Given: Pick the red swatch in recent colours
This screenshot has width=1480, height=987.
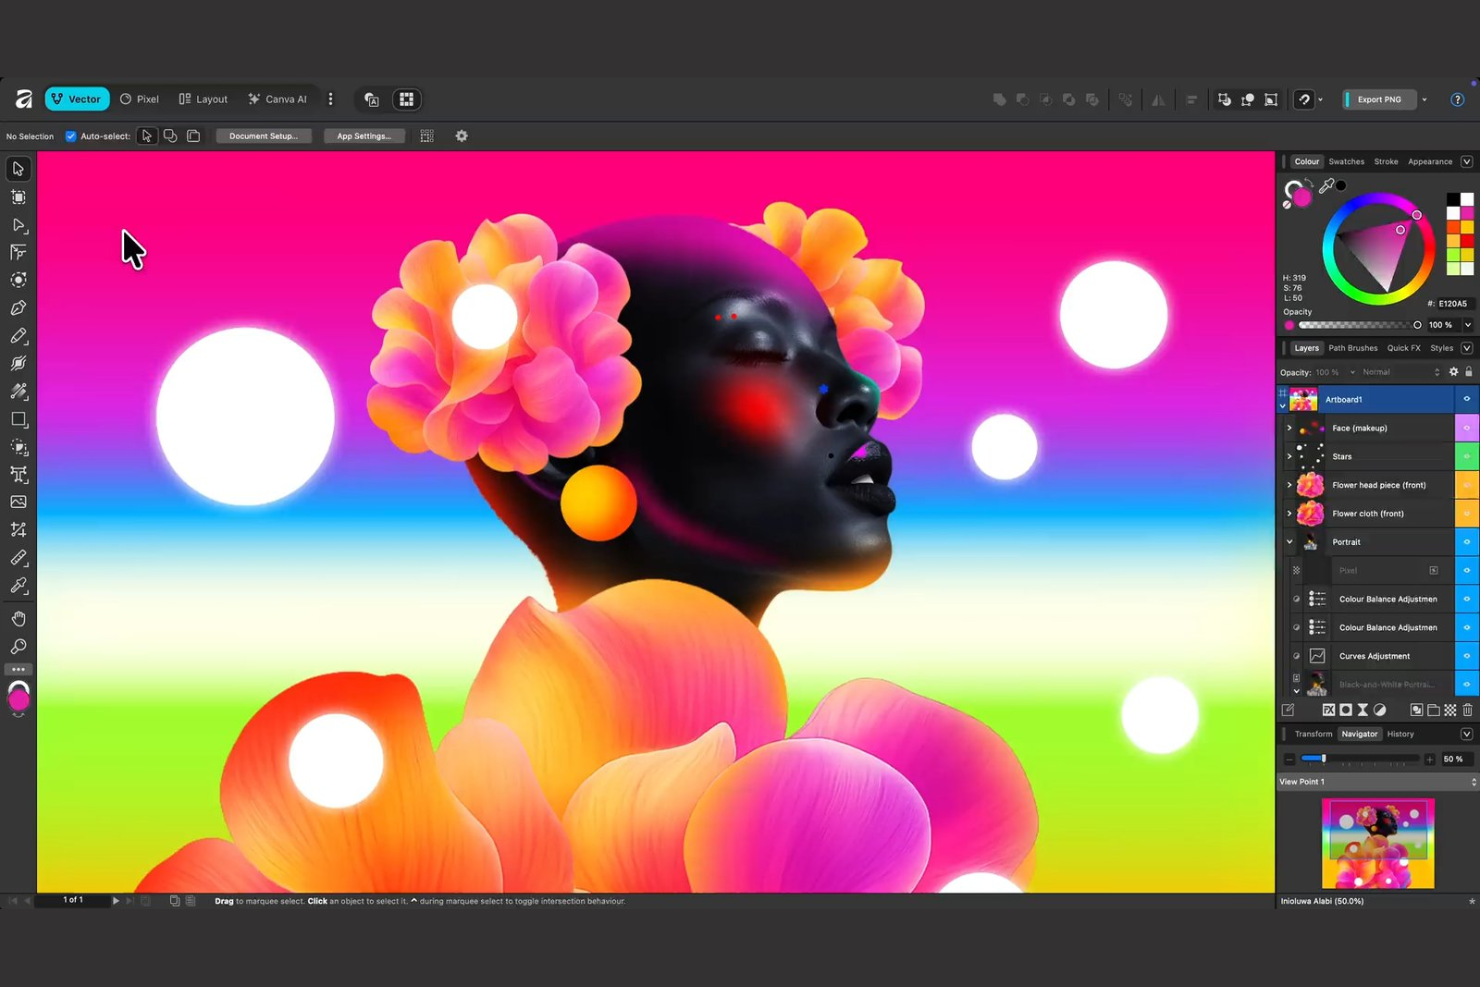Looking at the screenshot, I should [1467, 241].
